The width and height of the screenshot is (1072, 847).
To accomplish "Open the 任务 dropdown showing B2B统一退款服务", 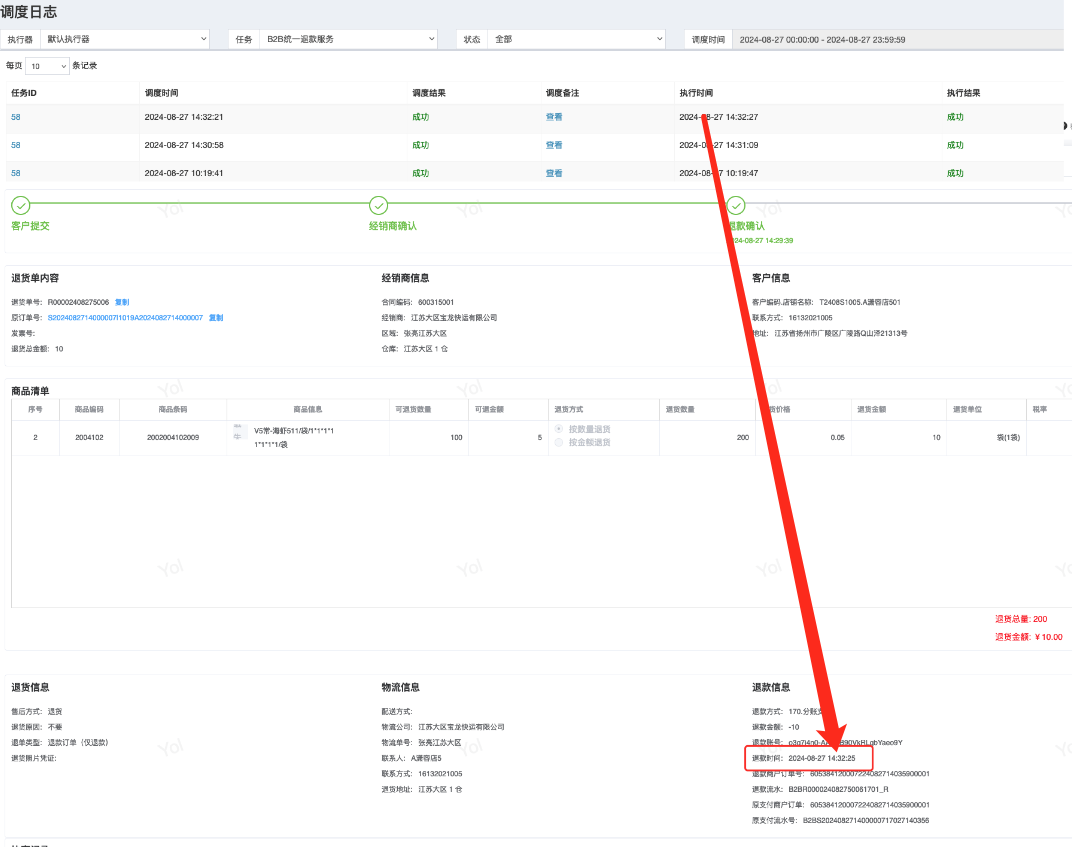I will (x=347, y=39).
